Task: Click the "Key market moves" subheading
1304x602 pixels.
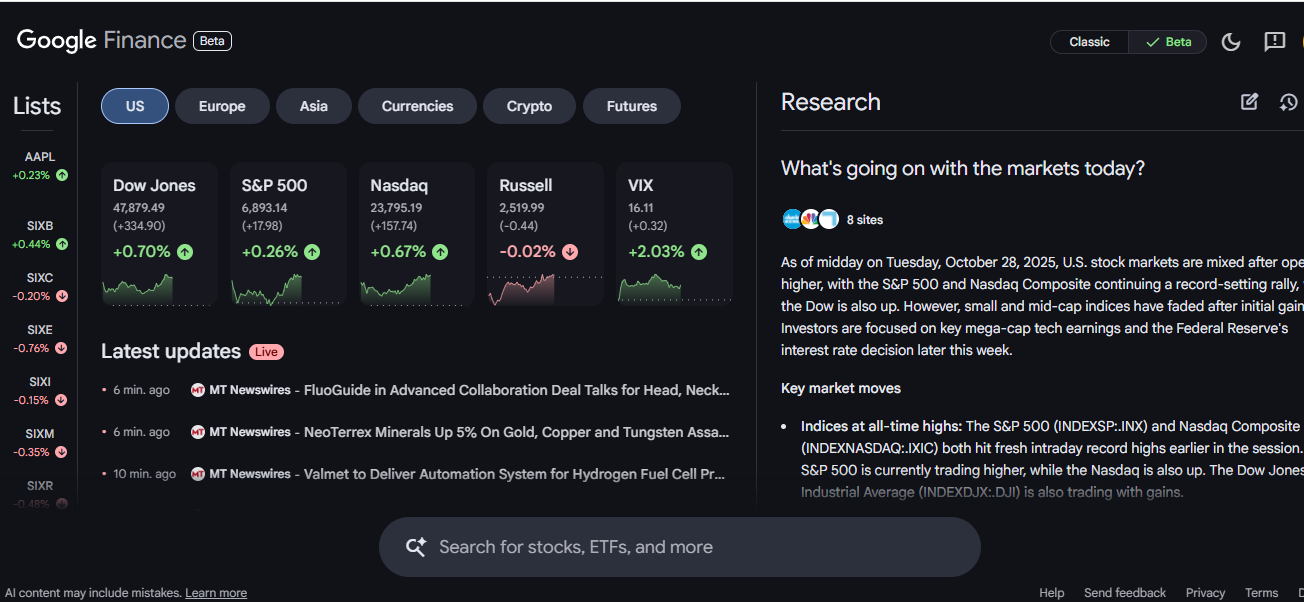Action: 841,388
